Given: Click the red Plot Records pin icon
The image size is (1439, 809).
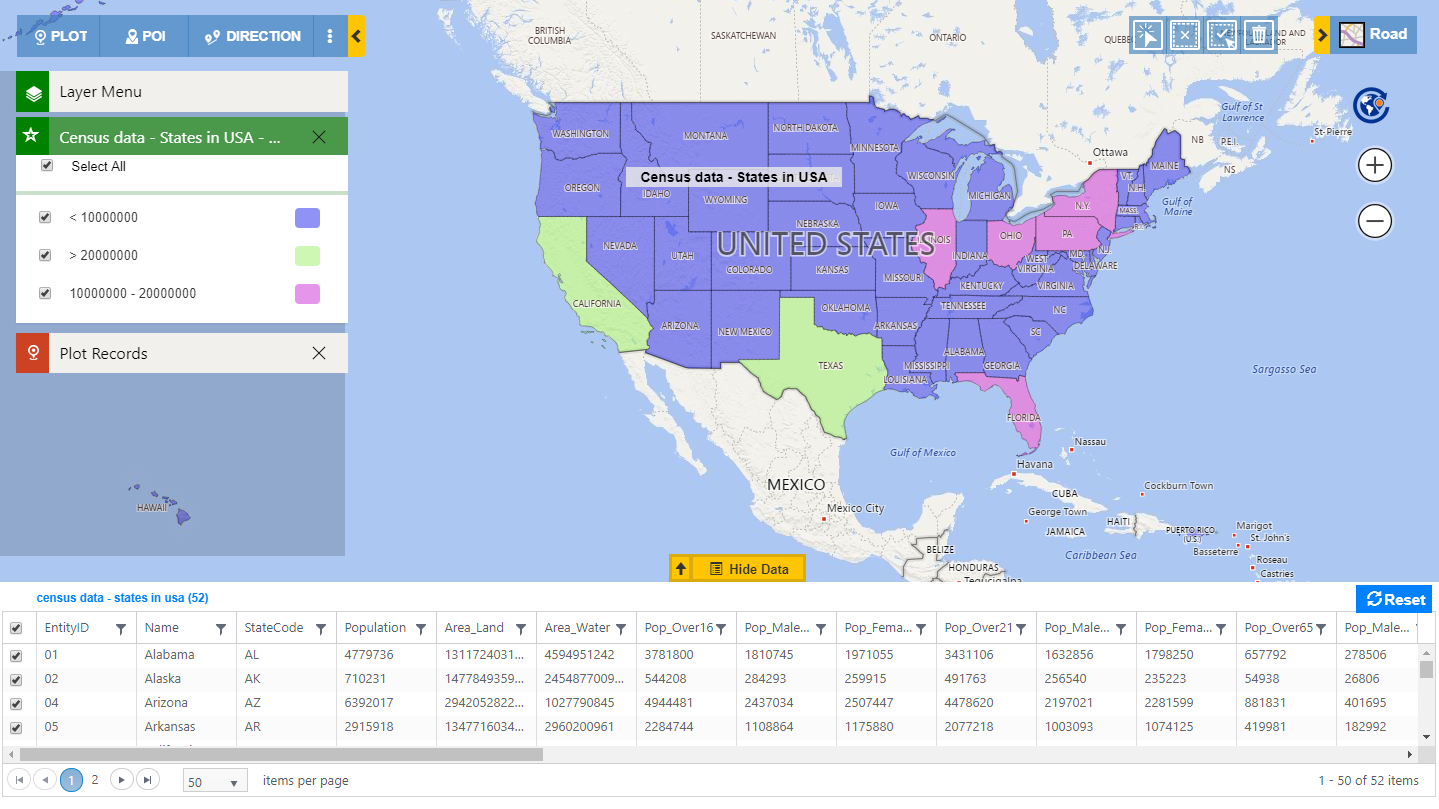Looking at the screenshot, I should coord(32,353).
